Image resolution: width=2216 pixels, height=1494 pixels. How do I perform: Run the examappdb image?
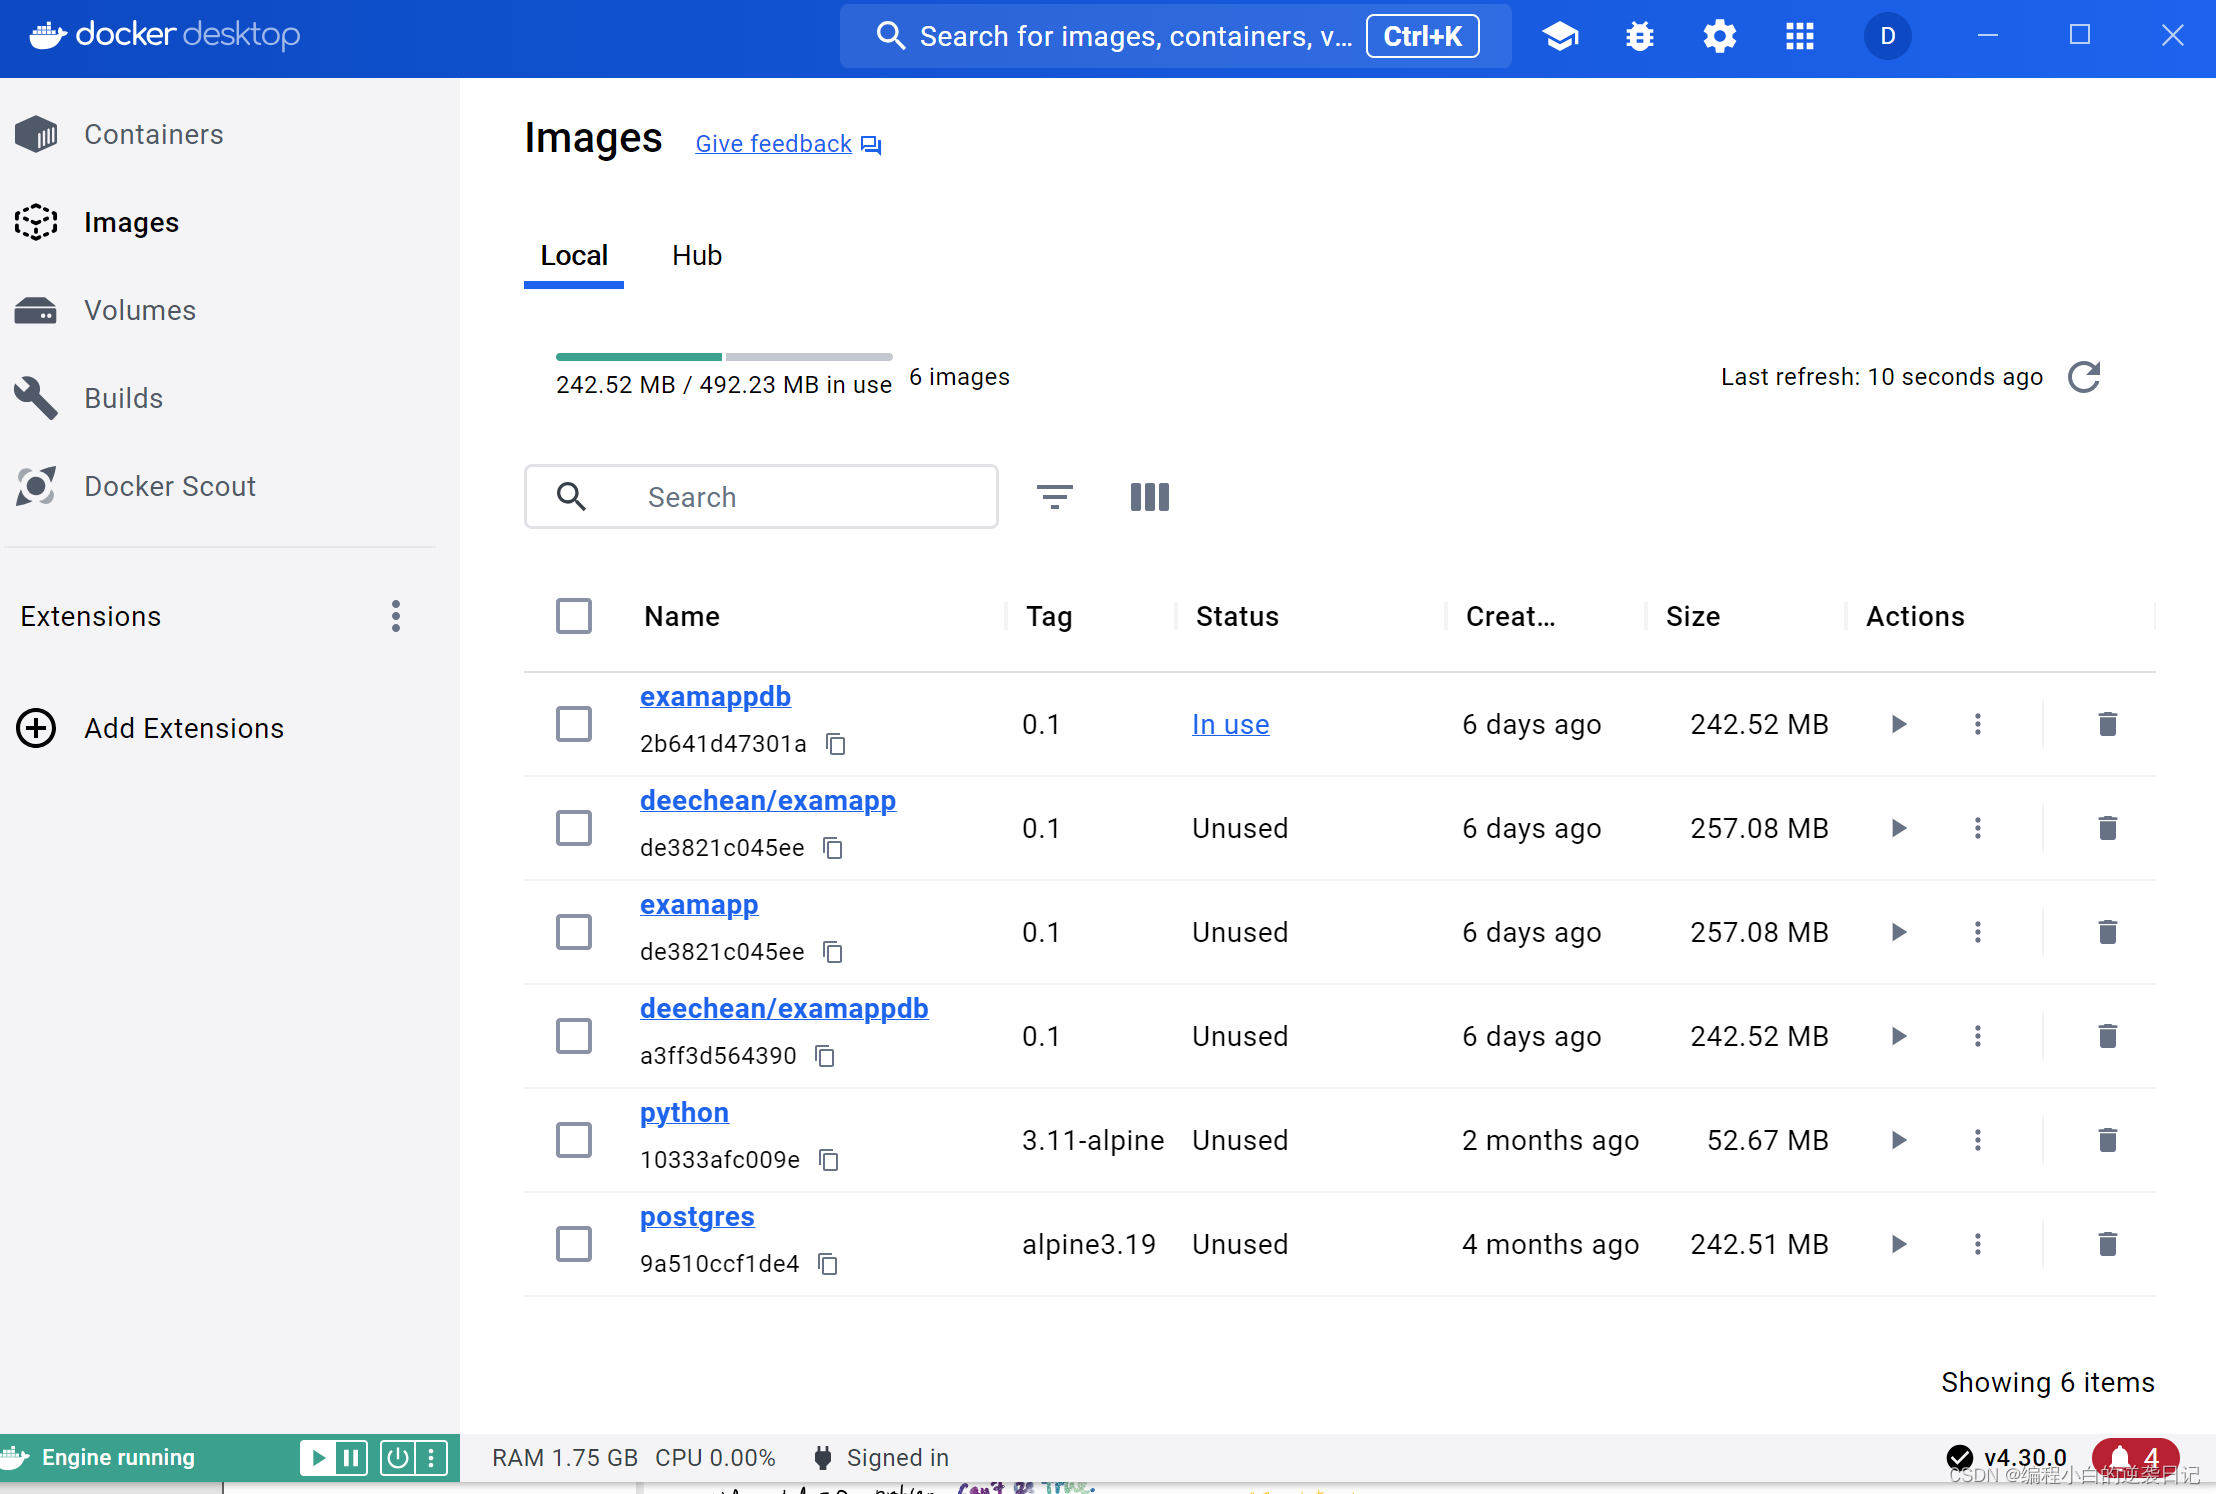[1899, 724]
